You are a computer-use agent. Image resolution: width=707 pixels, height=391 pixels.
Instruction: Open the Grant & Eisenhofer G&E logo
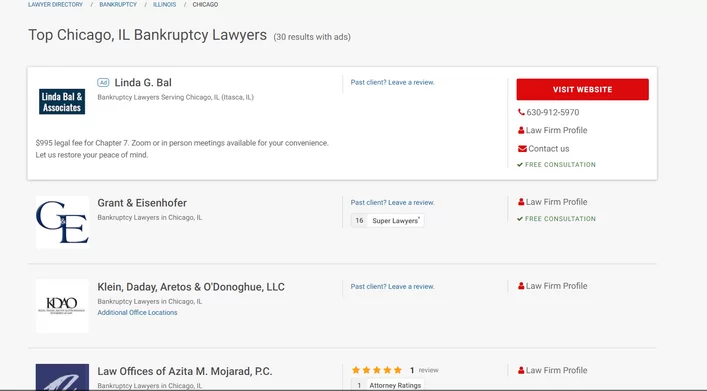(62, 222)
